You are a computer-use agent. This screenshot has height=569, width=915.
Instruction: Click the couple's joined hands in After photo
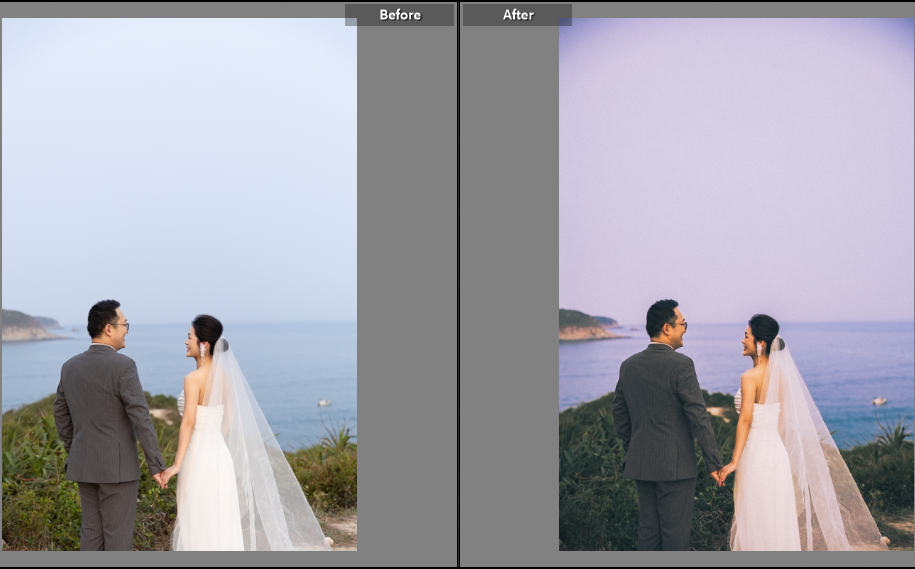(718, 477)
